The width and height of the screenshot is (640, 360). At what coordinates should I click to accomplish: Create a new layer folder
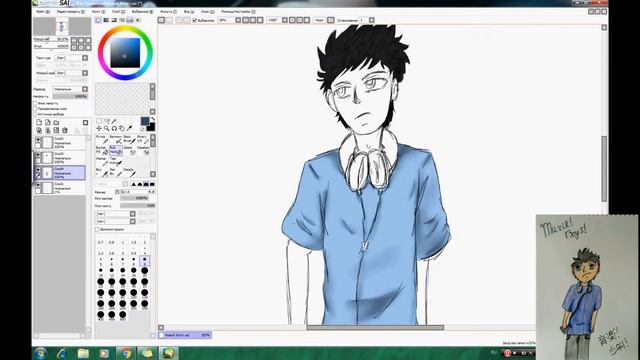point(56,122)
